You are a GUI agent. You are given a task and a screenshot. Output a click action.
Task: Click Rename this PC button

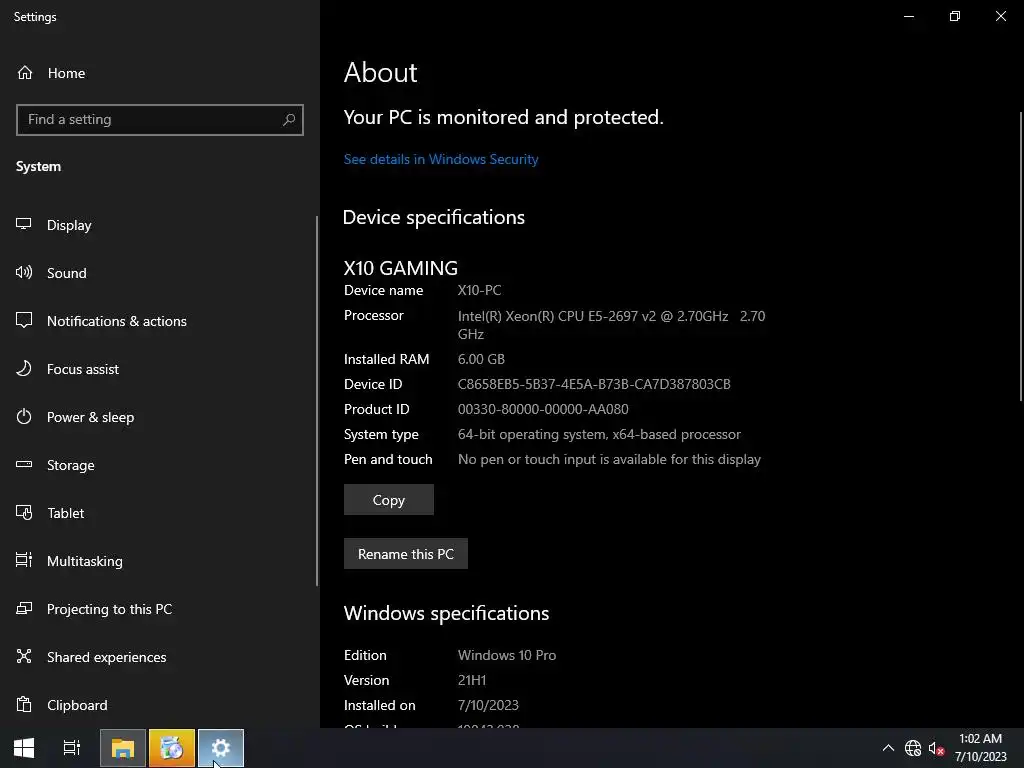click(x=406, y=554)
